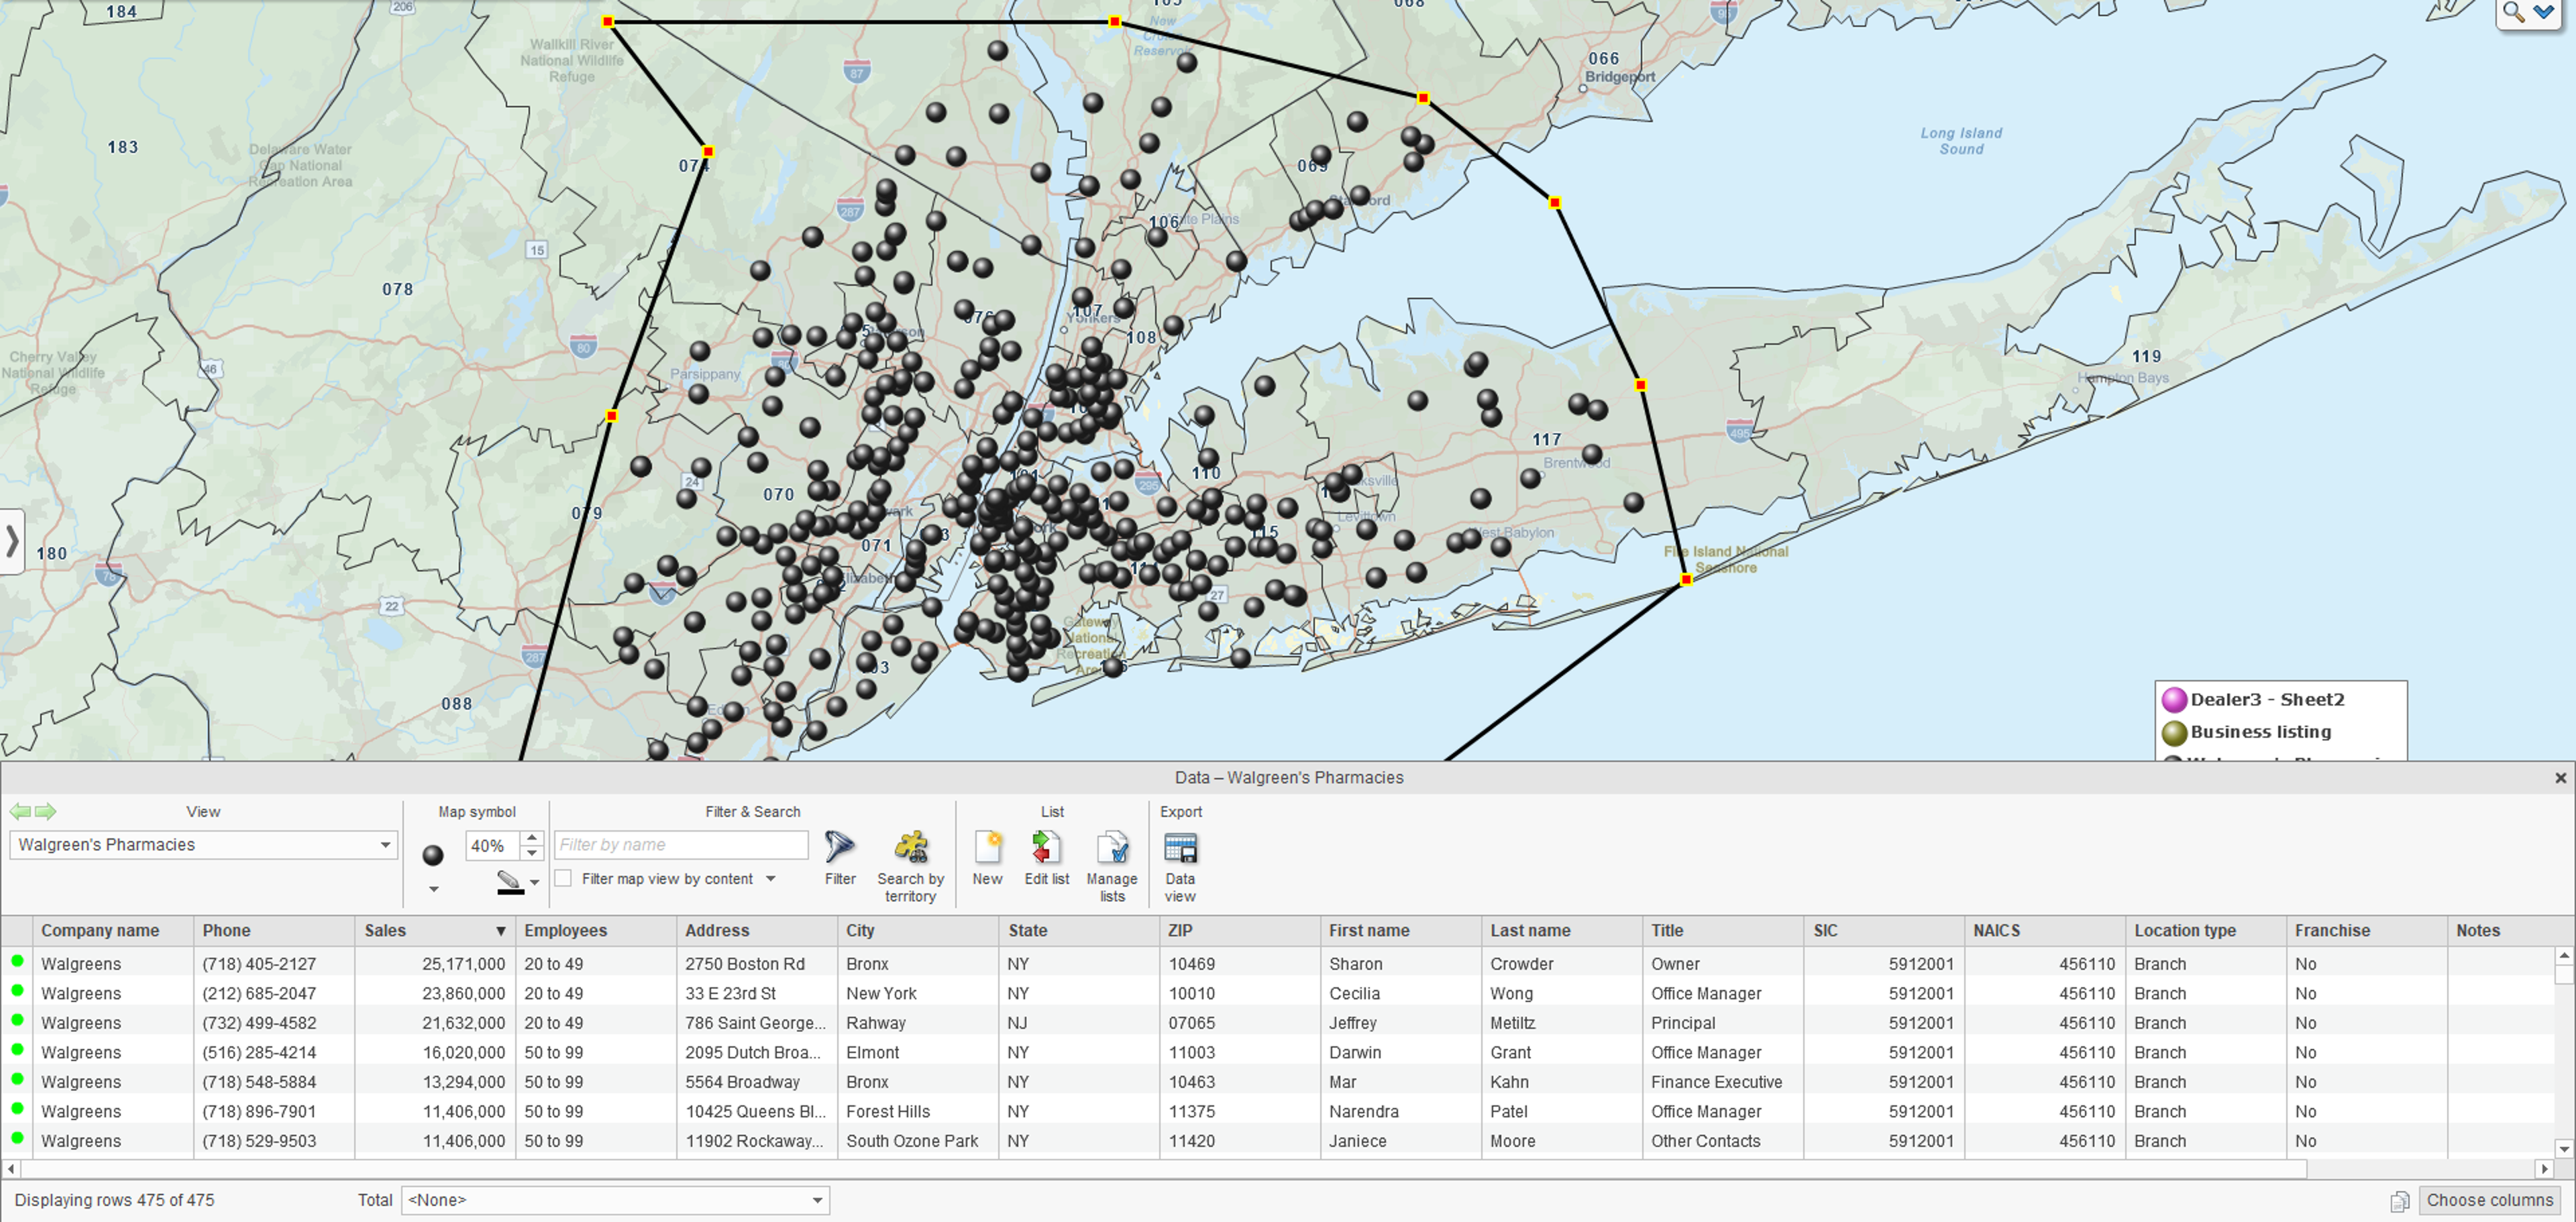Click the 40% symbol size field
This screenshot has height=1222, width=2576.
coord(493,845)
